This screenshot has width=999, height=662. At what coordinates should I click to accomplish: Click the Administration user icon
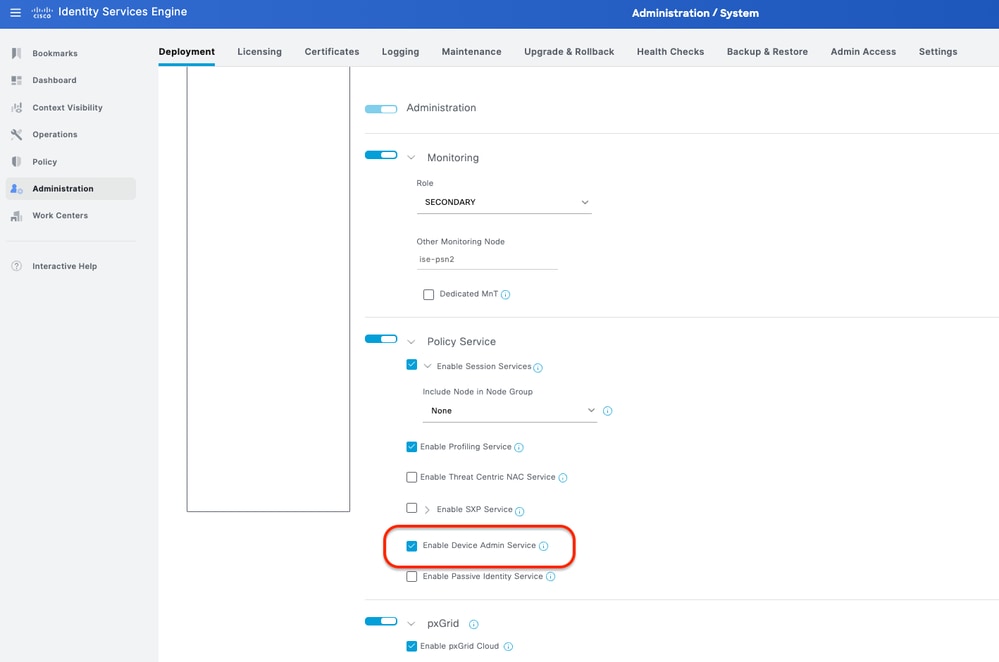pyautogui.click(x=17, y=189)
